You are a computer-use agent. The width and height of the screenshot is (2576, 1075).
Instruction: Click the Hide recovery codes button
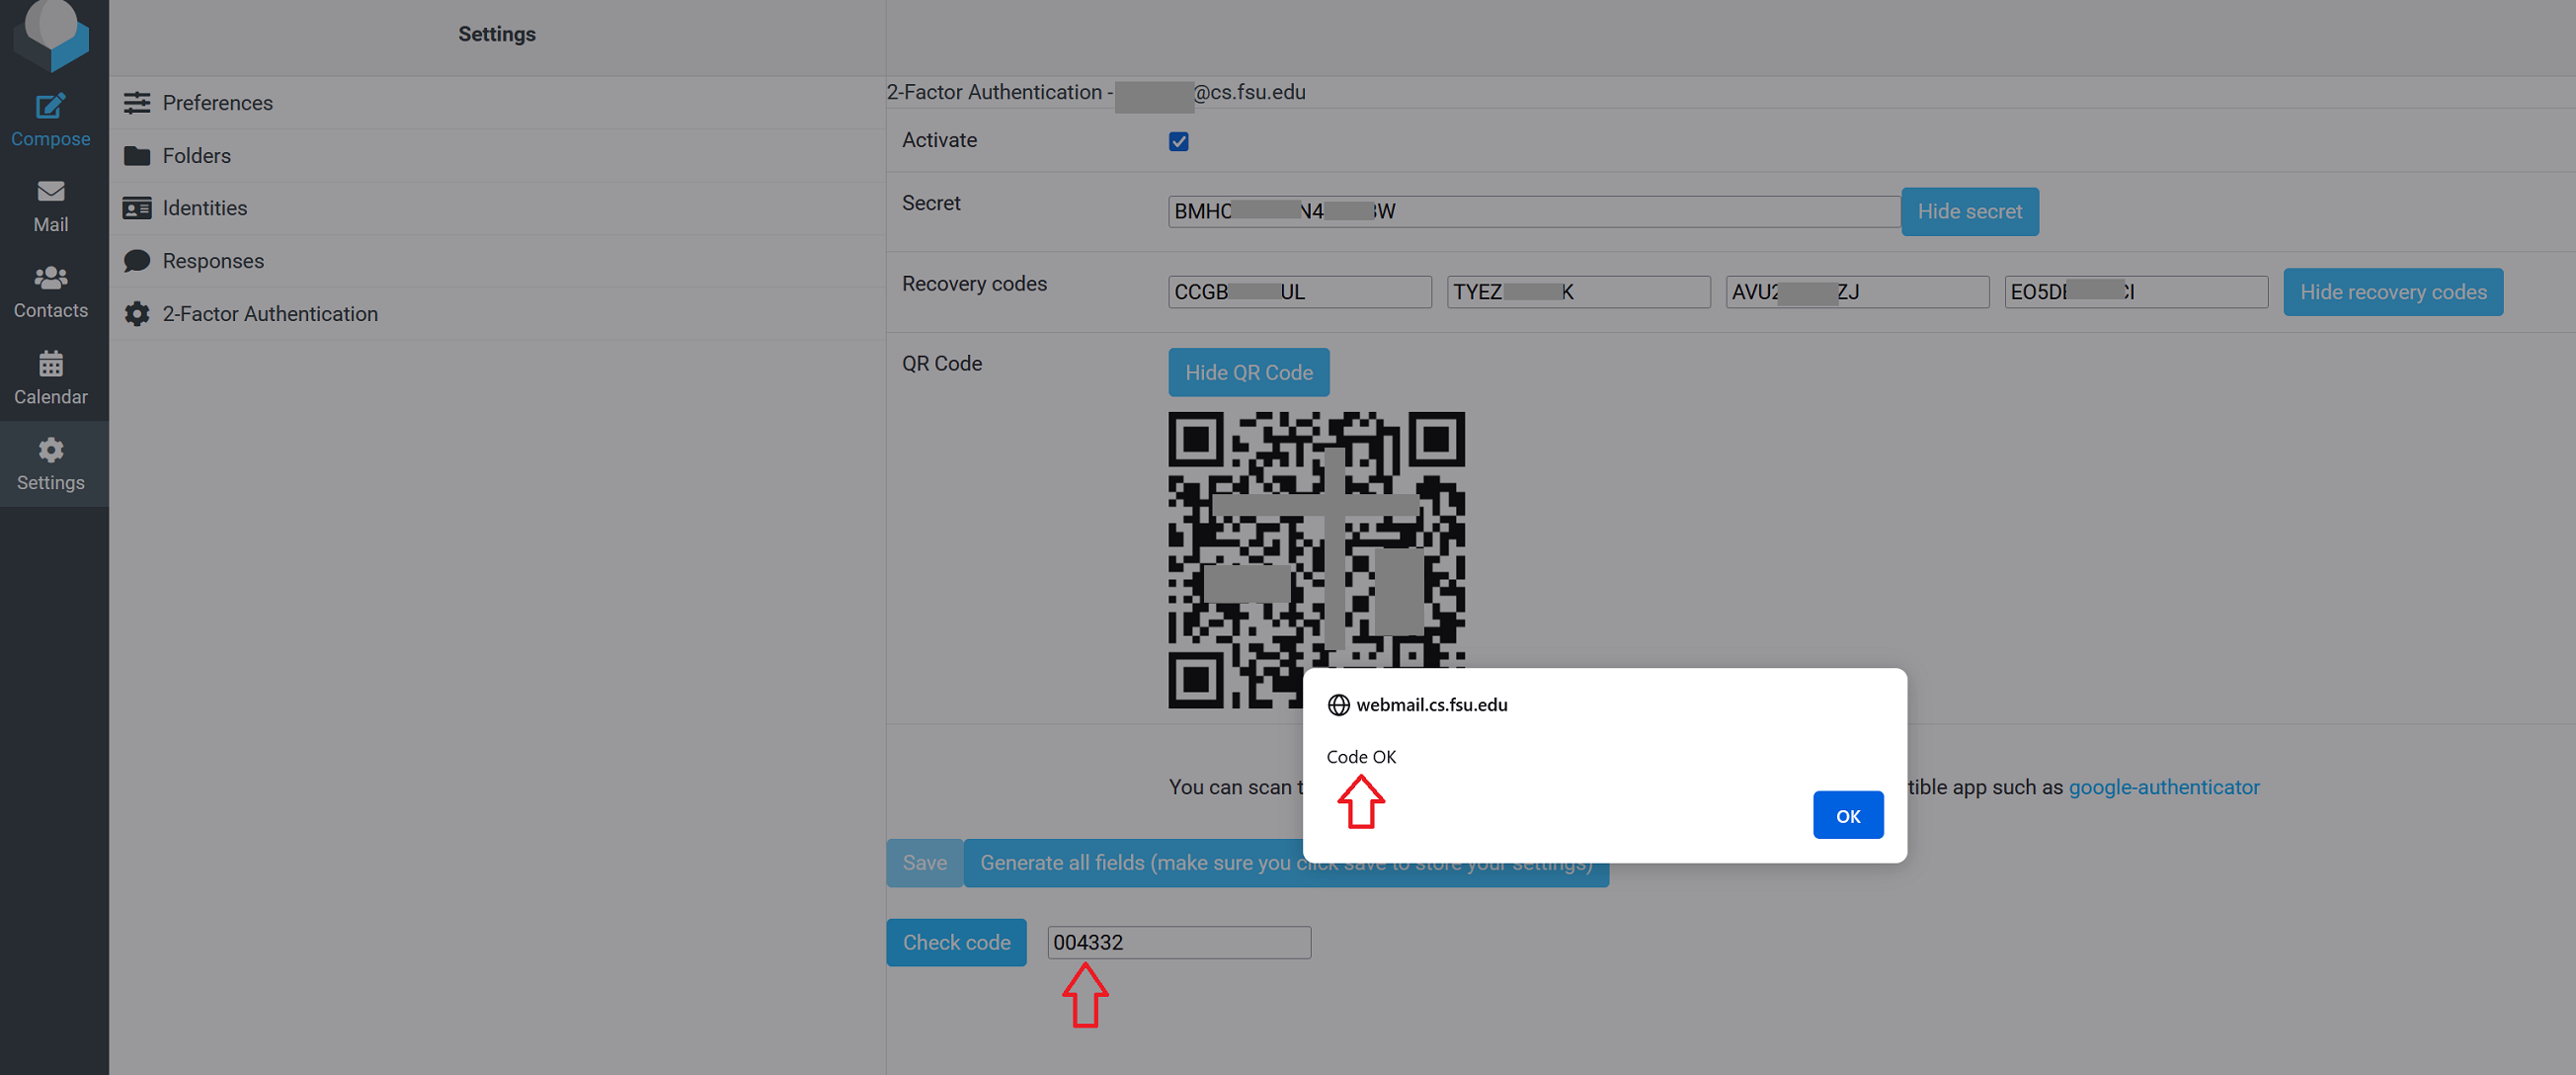(x=2393, y=292)
